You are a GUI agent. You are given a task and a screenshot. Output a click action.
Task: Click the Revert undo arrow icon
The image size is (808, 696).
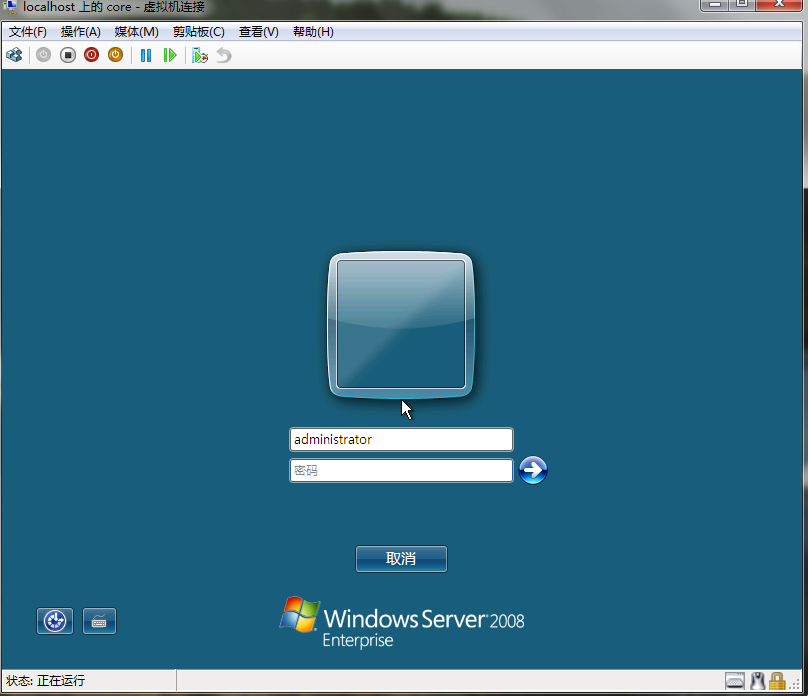(x=224, y=55)
